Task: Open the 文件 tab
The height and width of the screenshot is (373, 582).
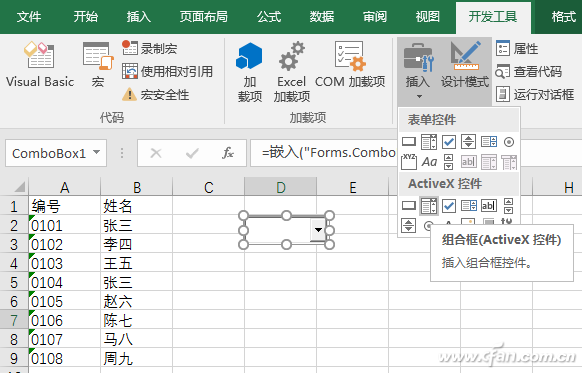Action: (x=29, y=17)
